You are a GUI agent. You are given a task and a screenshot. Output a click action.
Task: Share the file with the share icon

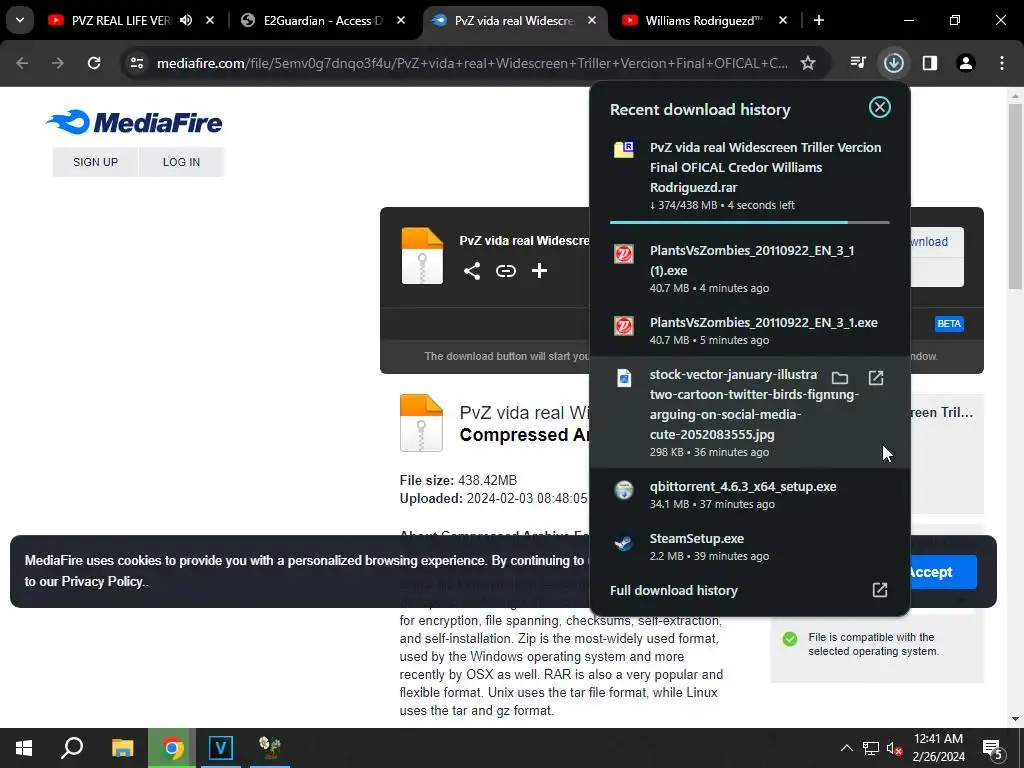472,270
